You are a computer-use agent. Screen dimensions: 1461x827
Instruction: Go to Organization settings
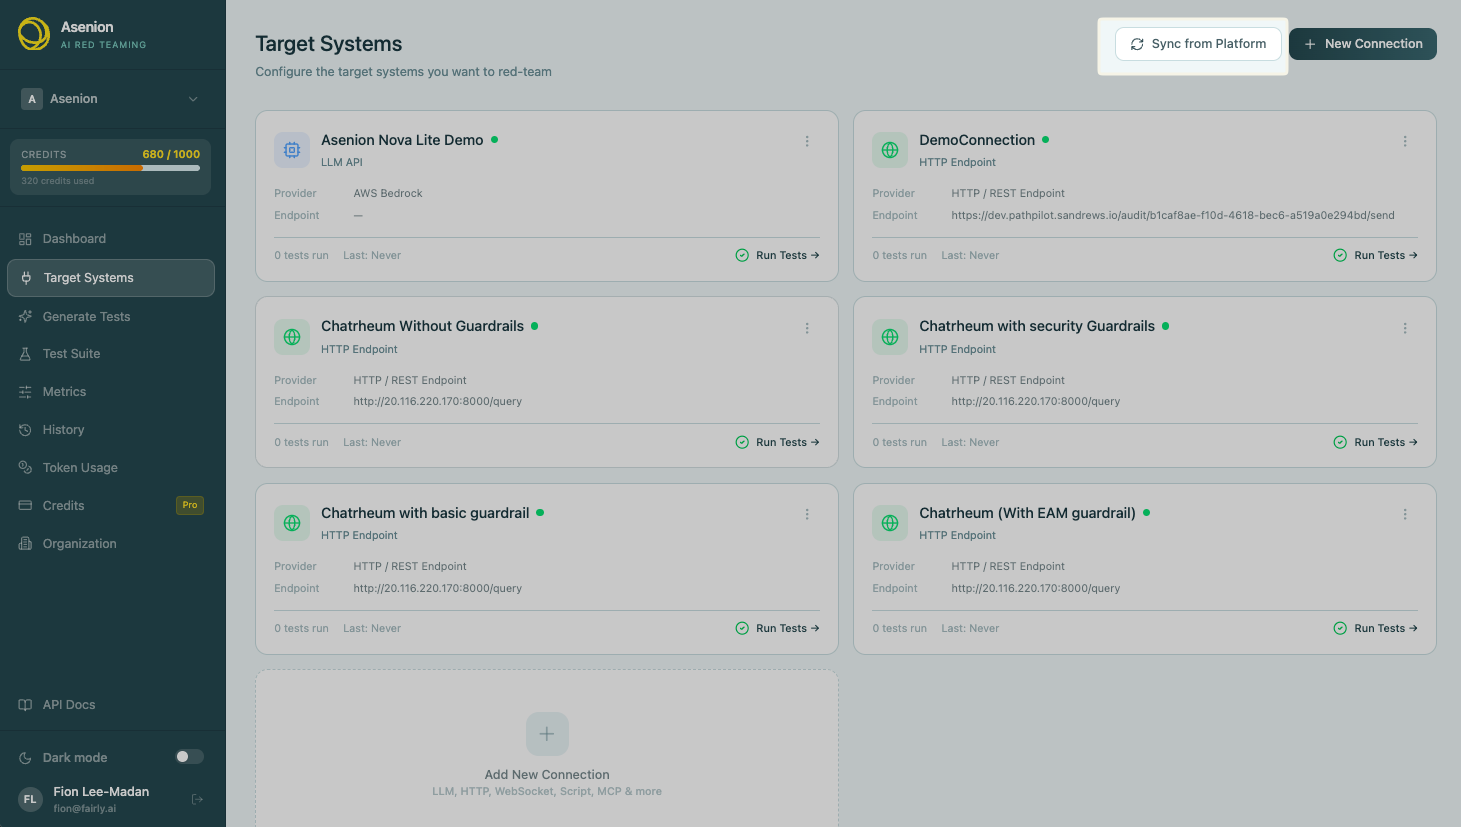coord(111,544)
